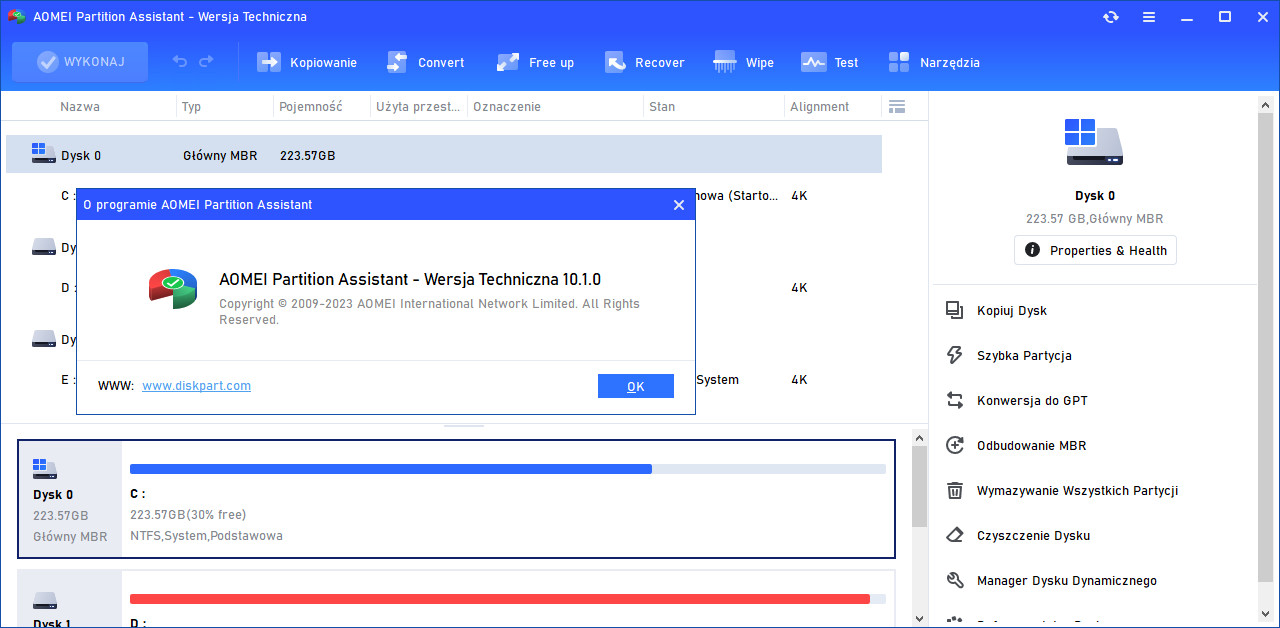
Task: Select Manager Dysku Dynamicznego option
Action: point(1066,581)
